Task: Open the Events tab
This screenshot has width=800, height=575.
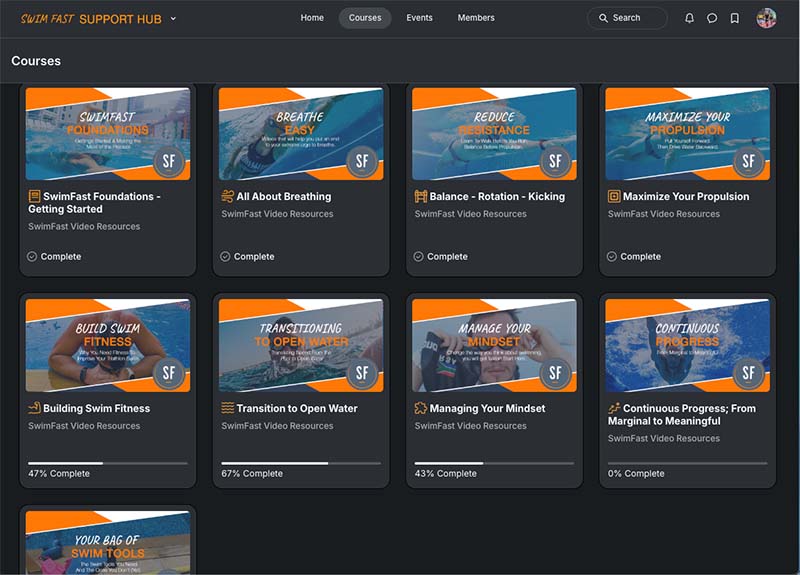Action: pyautogui.click(x=419, y=18)
